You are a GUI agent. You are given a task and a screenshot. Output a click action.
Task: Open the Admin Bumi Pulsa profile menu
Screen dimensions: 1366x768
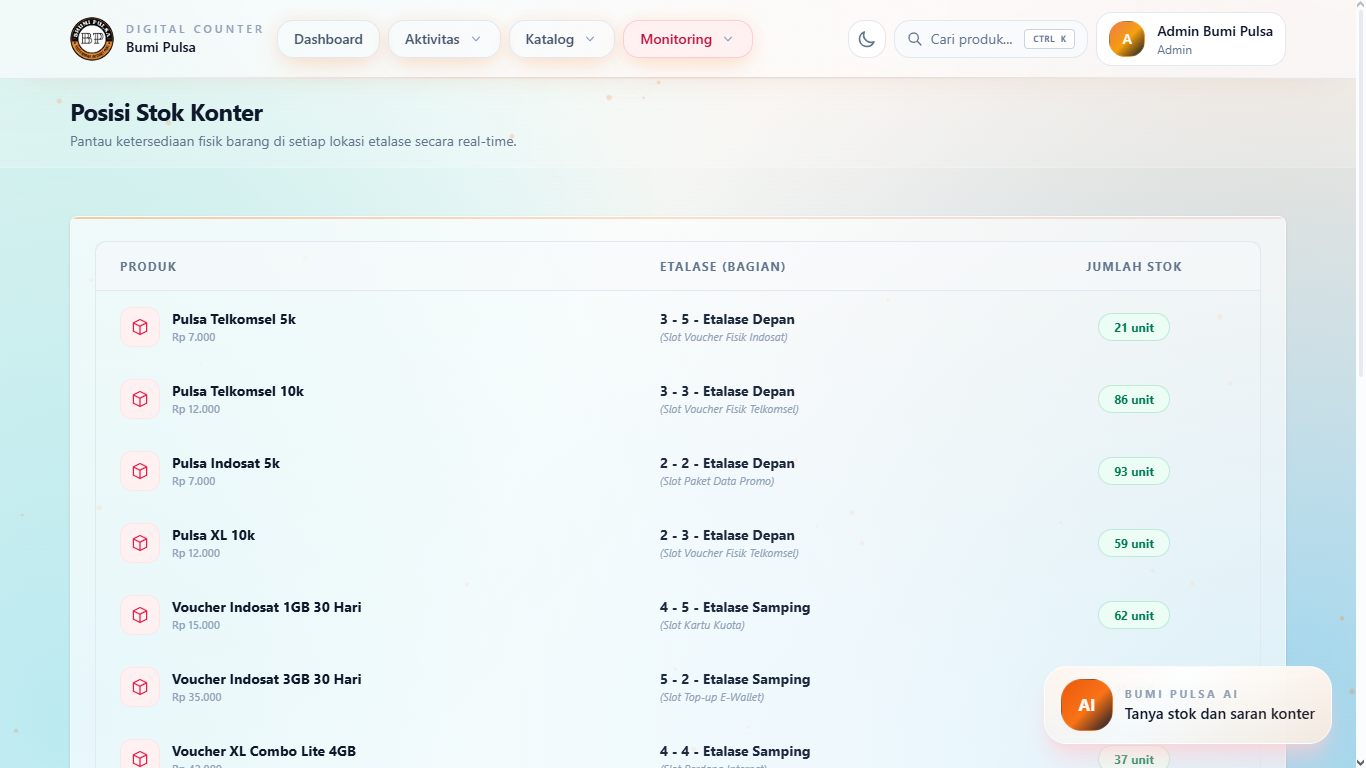pos(1191,39)
